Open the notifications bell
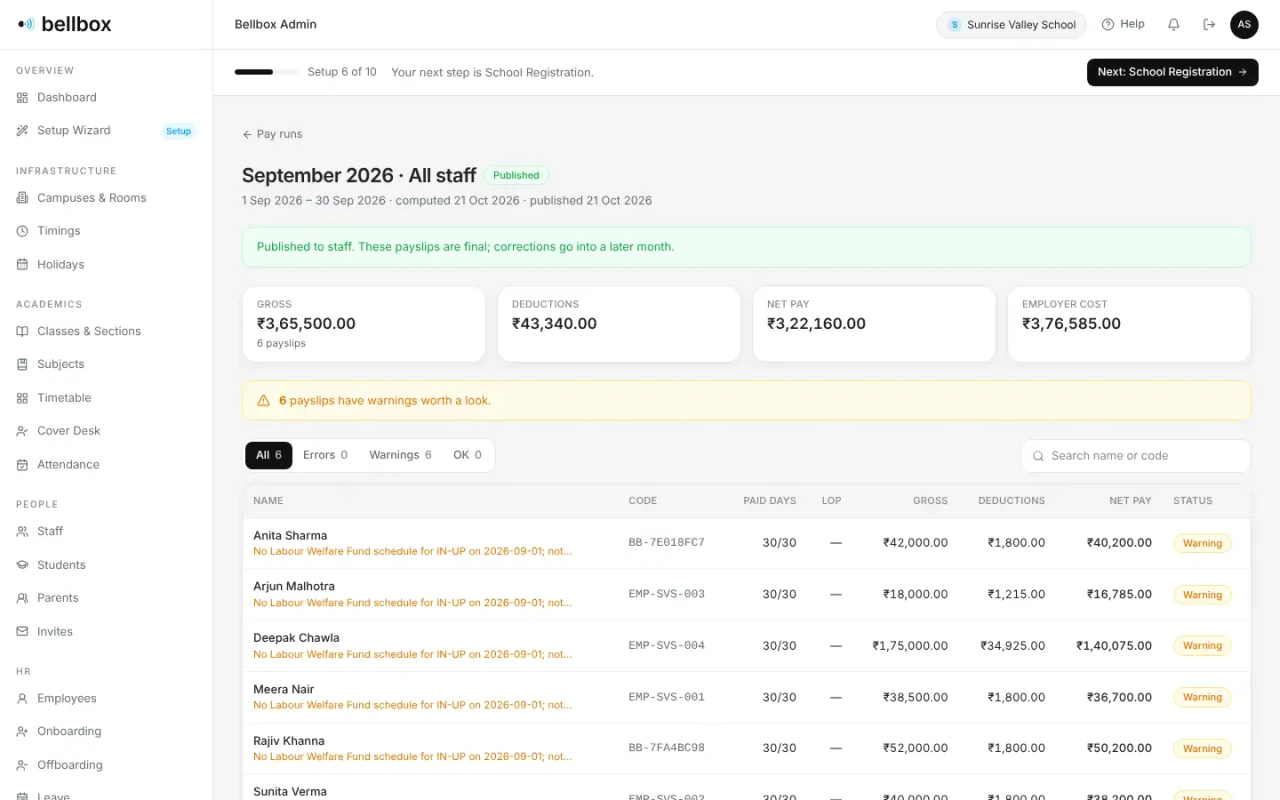 (x=1174, y=24)
